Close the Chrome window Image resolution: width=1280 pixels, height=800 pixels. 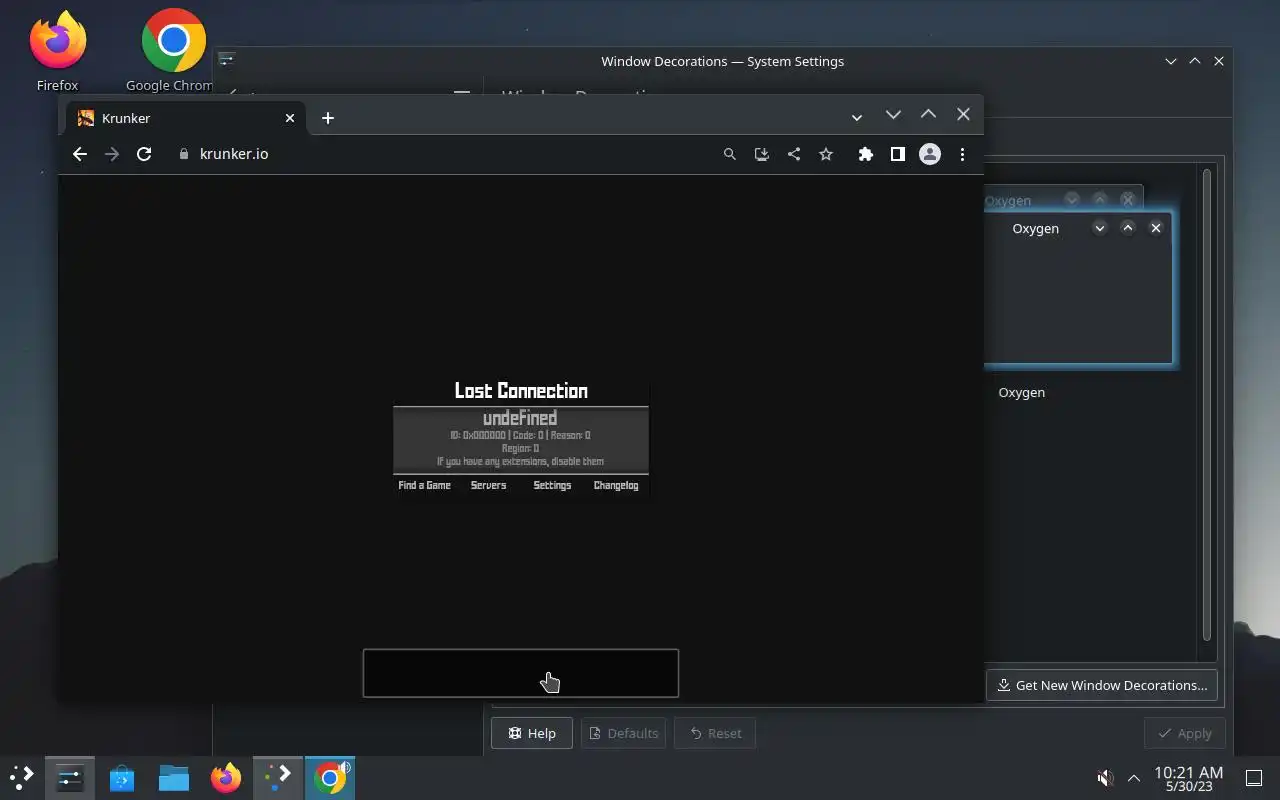coord(963,114)
